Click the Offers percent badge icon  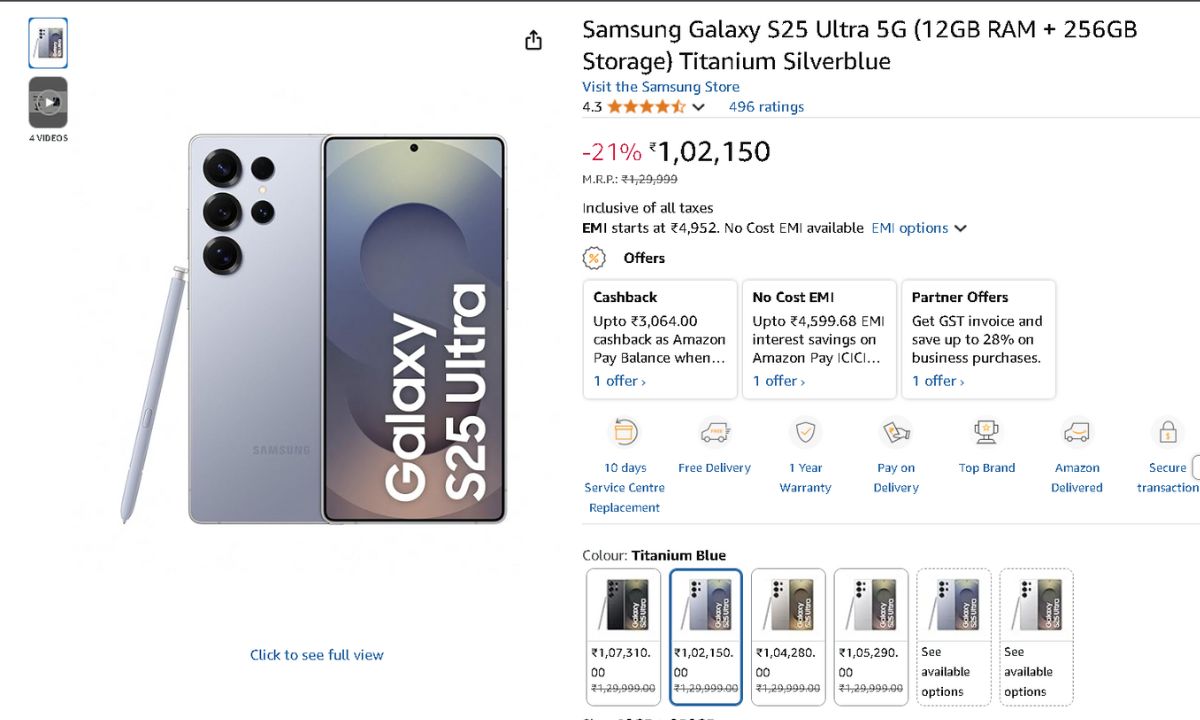595,258
